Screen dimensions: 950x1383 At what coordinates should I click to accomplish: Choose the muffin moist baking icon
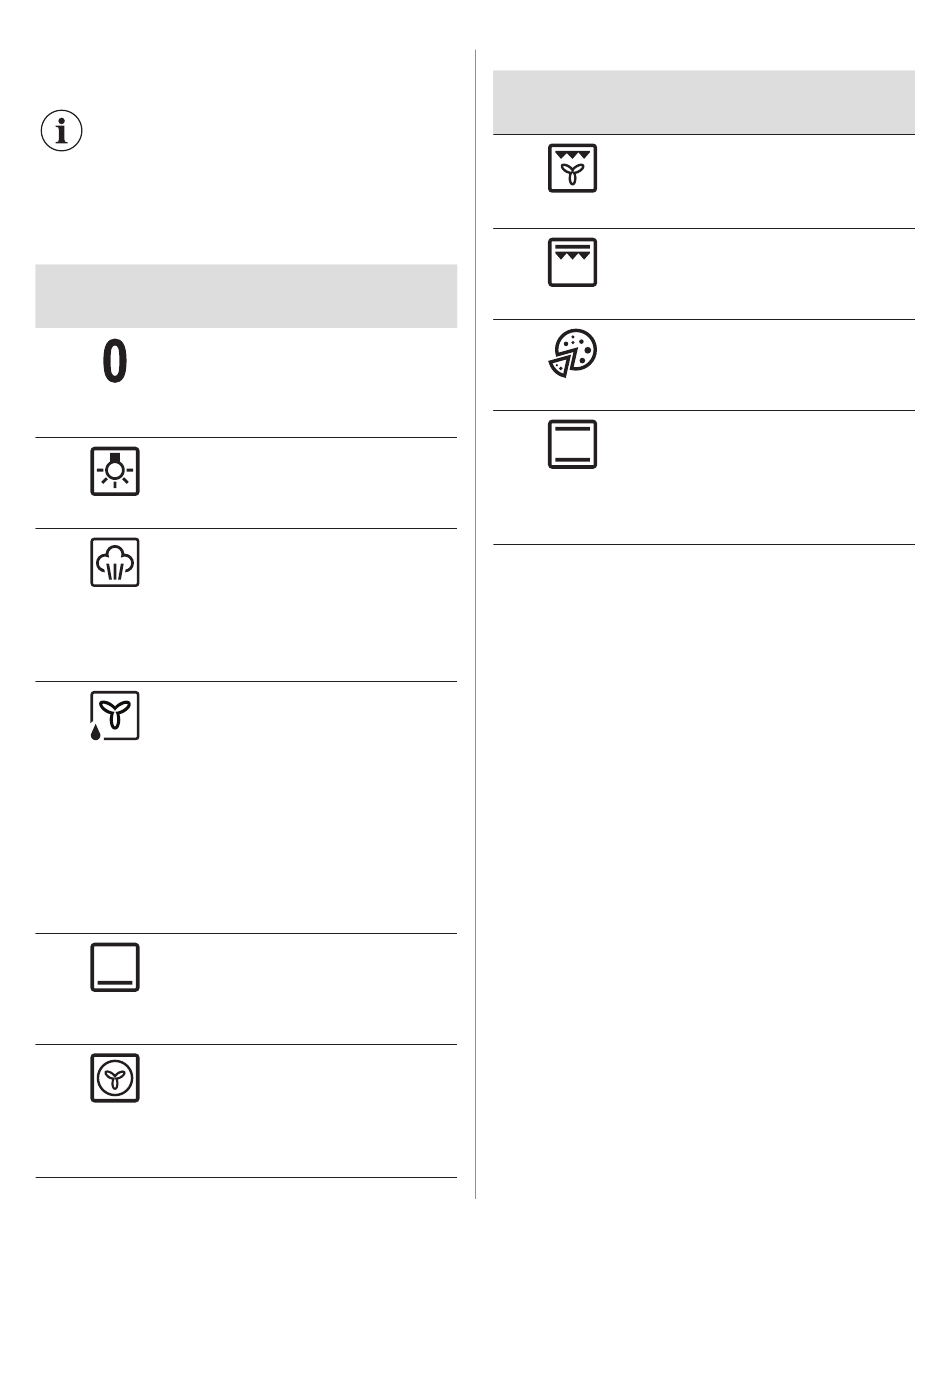tap(115, 562)
